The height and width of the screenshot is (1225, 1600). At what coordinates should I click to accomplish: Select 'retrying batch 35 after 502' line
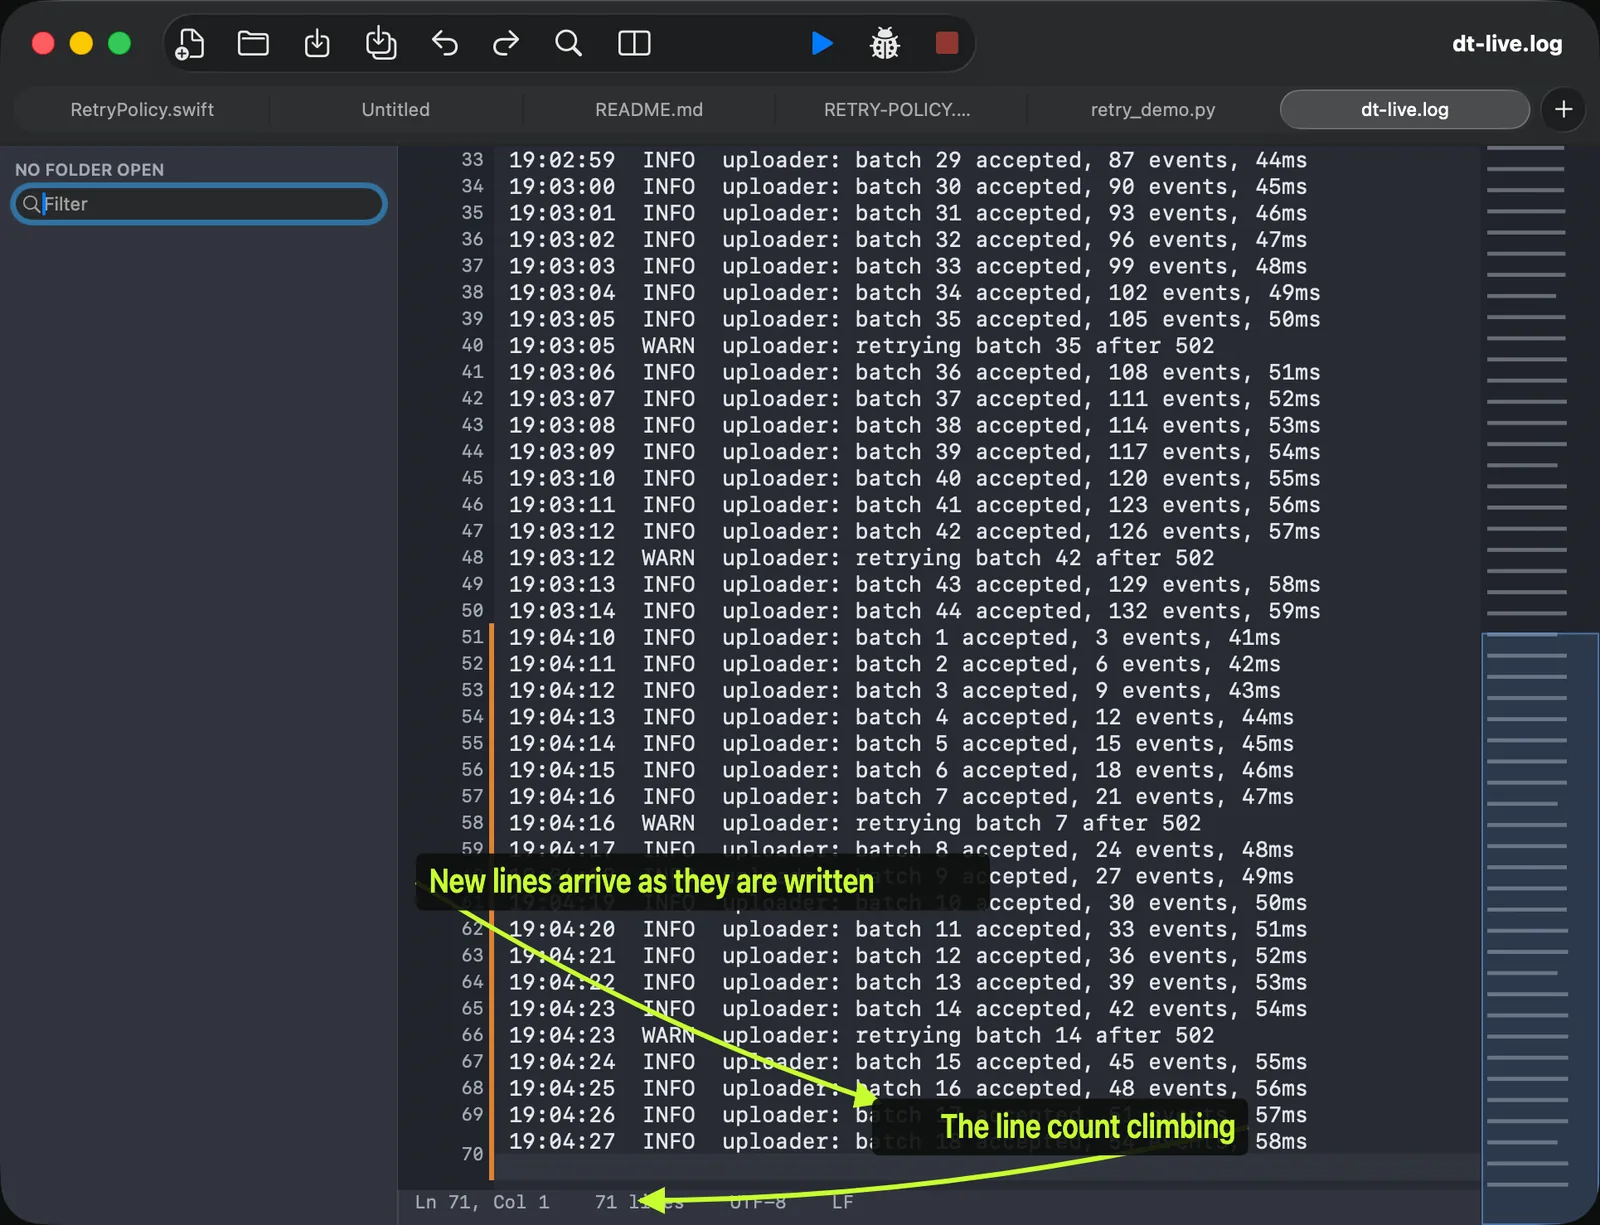point(861,346)
